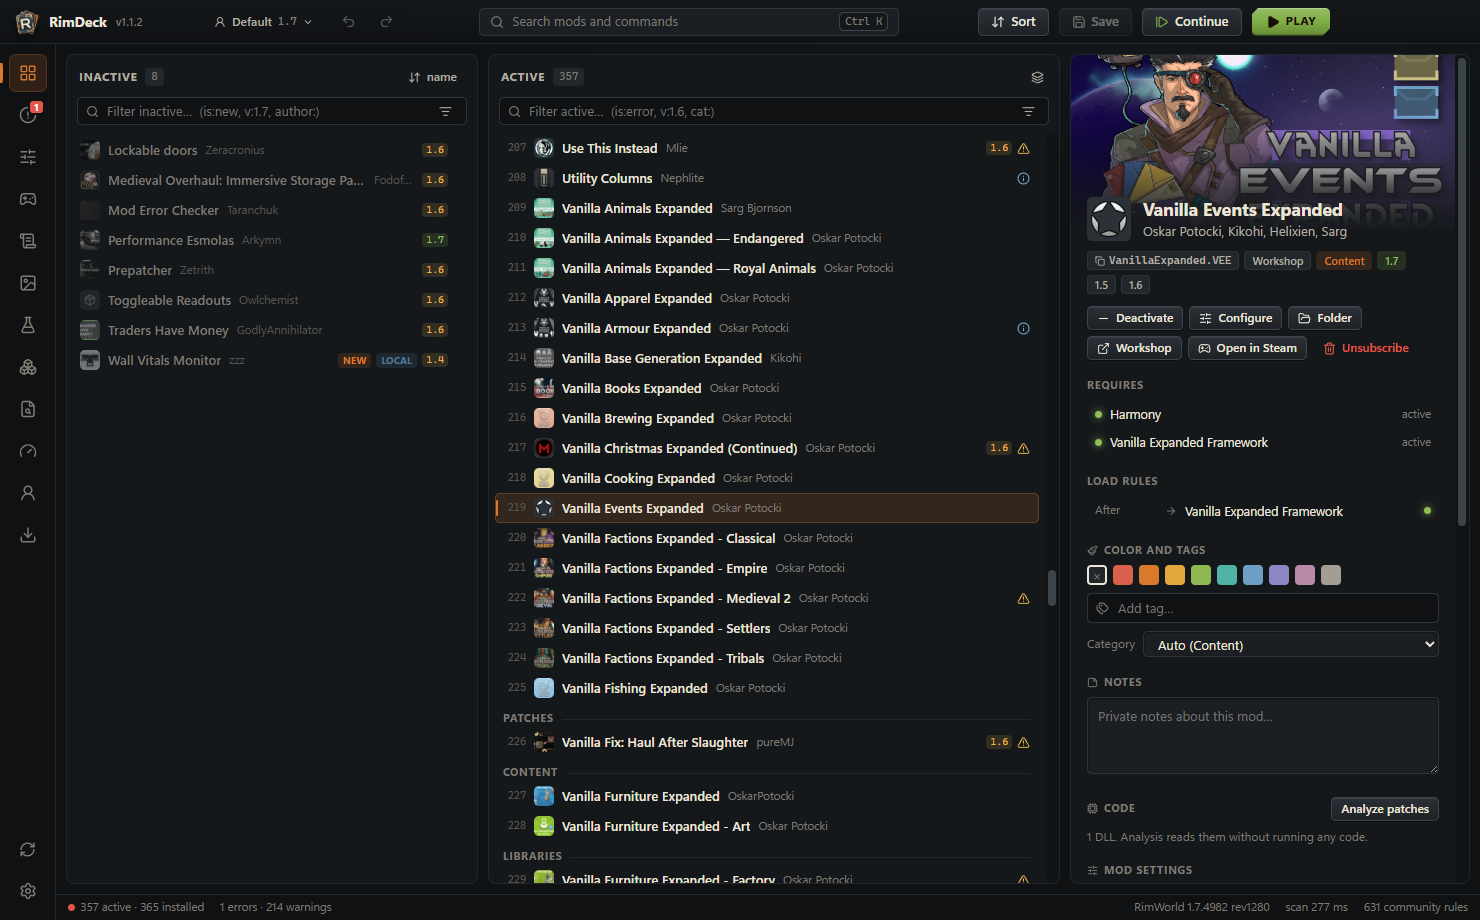Click the info icon on Utility Columns row
The image size is (1480, 920).
point(1023,178)
